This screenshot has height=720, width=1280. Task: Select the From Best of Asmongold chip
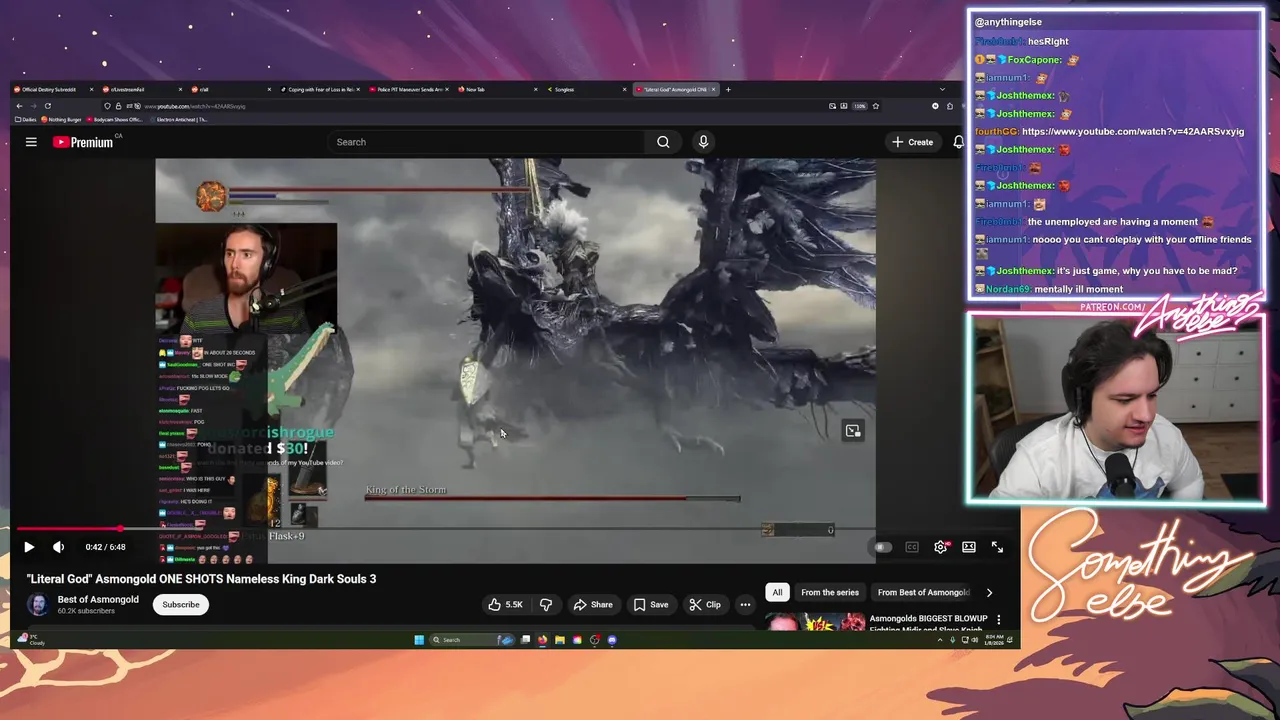[x=922, y=592]
